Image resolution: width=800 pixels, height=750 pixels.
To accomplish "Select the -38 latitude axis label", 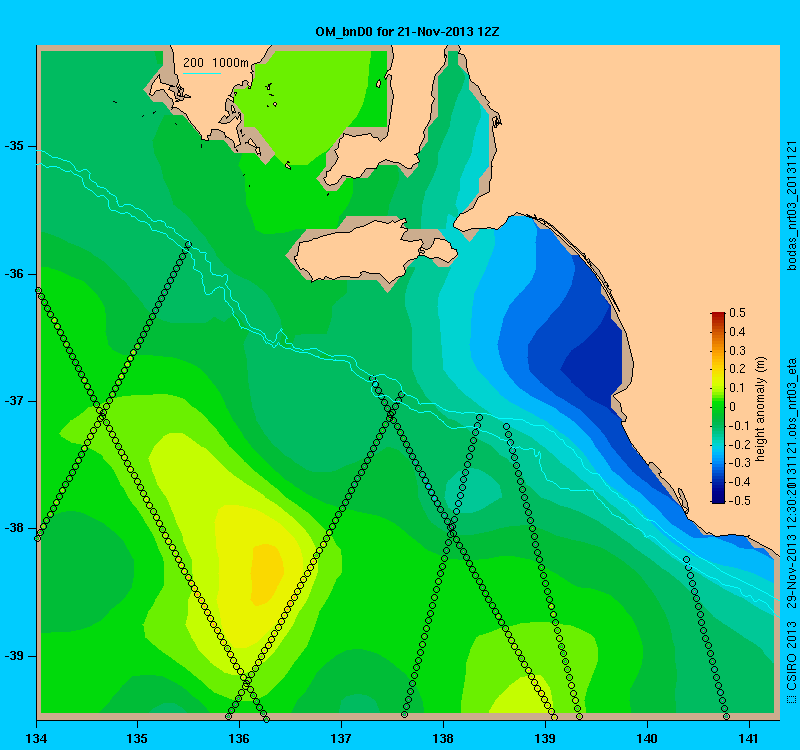I will click(14, 528).
